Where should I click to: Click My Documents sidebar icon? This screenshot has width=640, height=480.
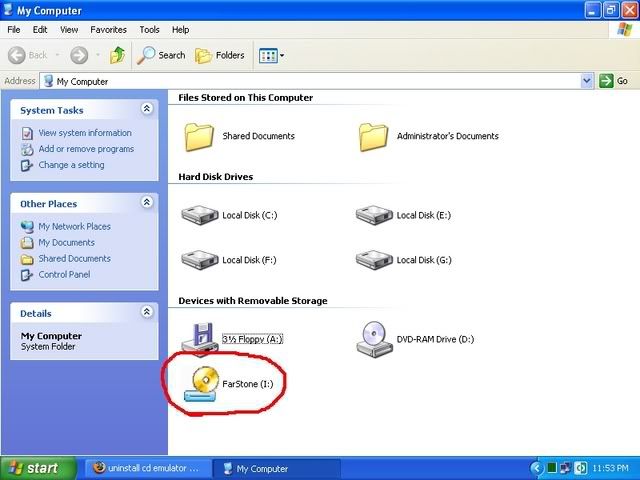point(27,243)
